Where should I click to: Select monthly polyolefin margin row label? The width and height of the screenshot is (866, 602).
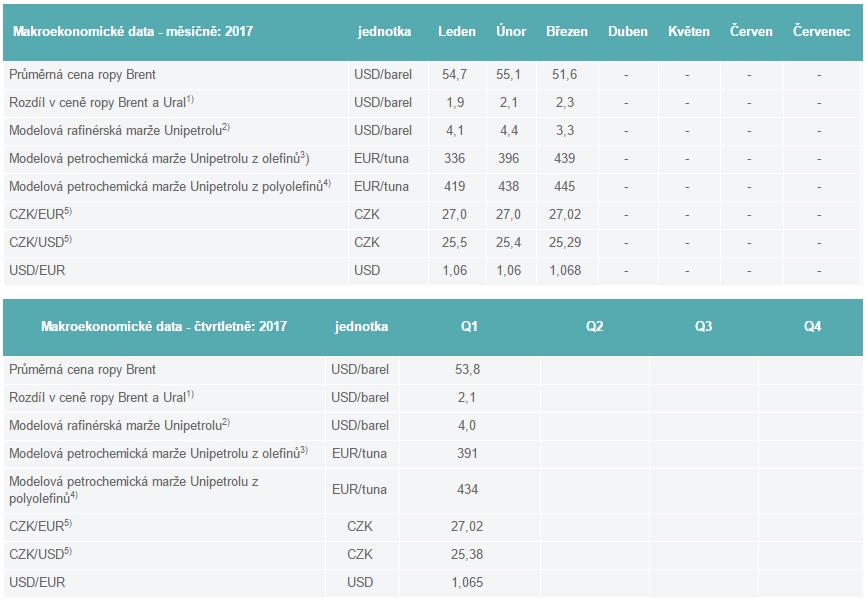[x=170, y=186]
